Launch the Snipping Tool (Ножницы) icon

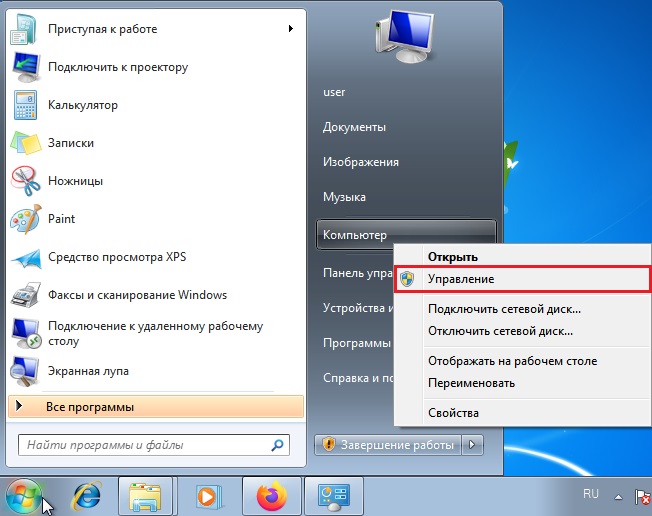pyautogui.click(x=26, y=181)
